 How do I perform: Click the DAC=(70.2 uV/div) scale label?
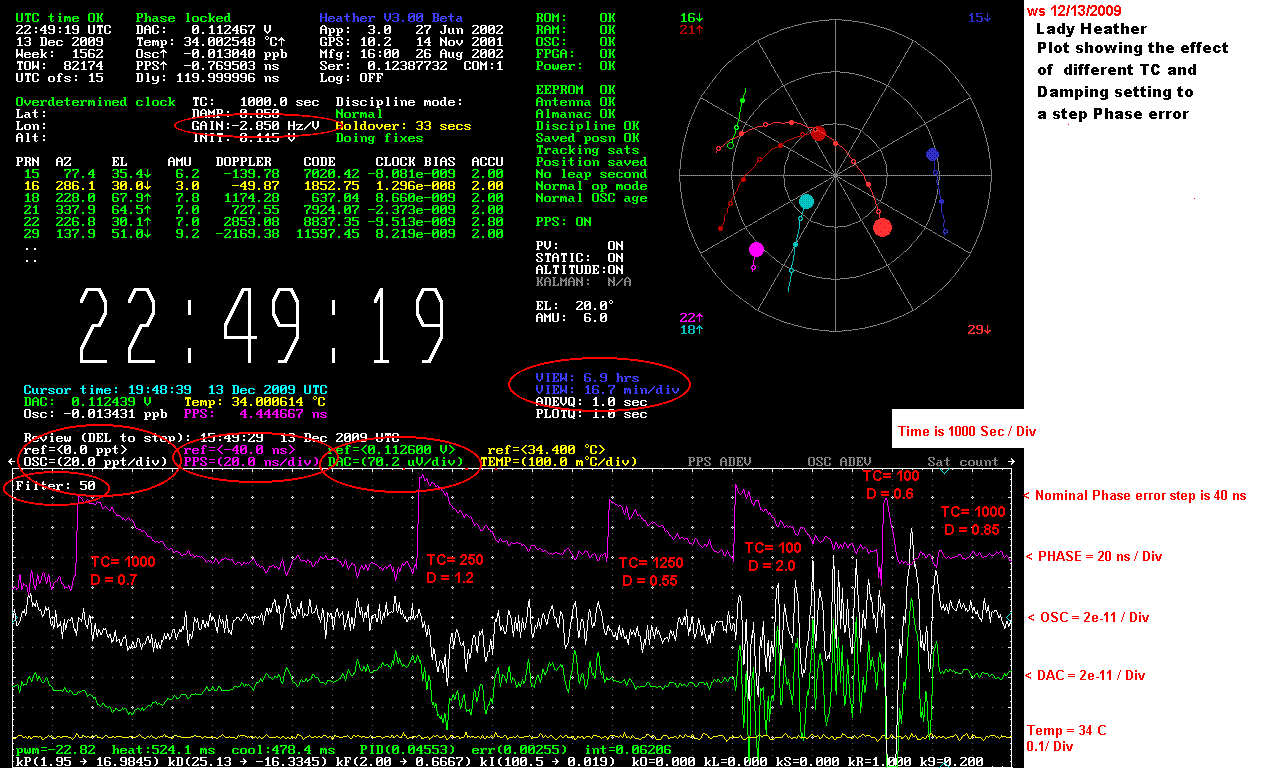395,462
